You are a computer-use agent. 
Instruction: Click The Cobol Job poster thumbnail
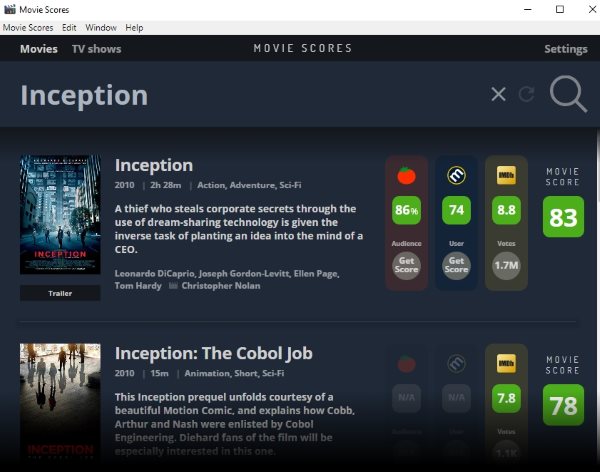tap(60, 402)
